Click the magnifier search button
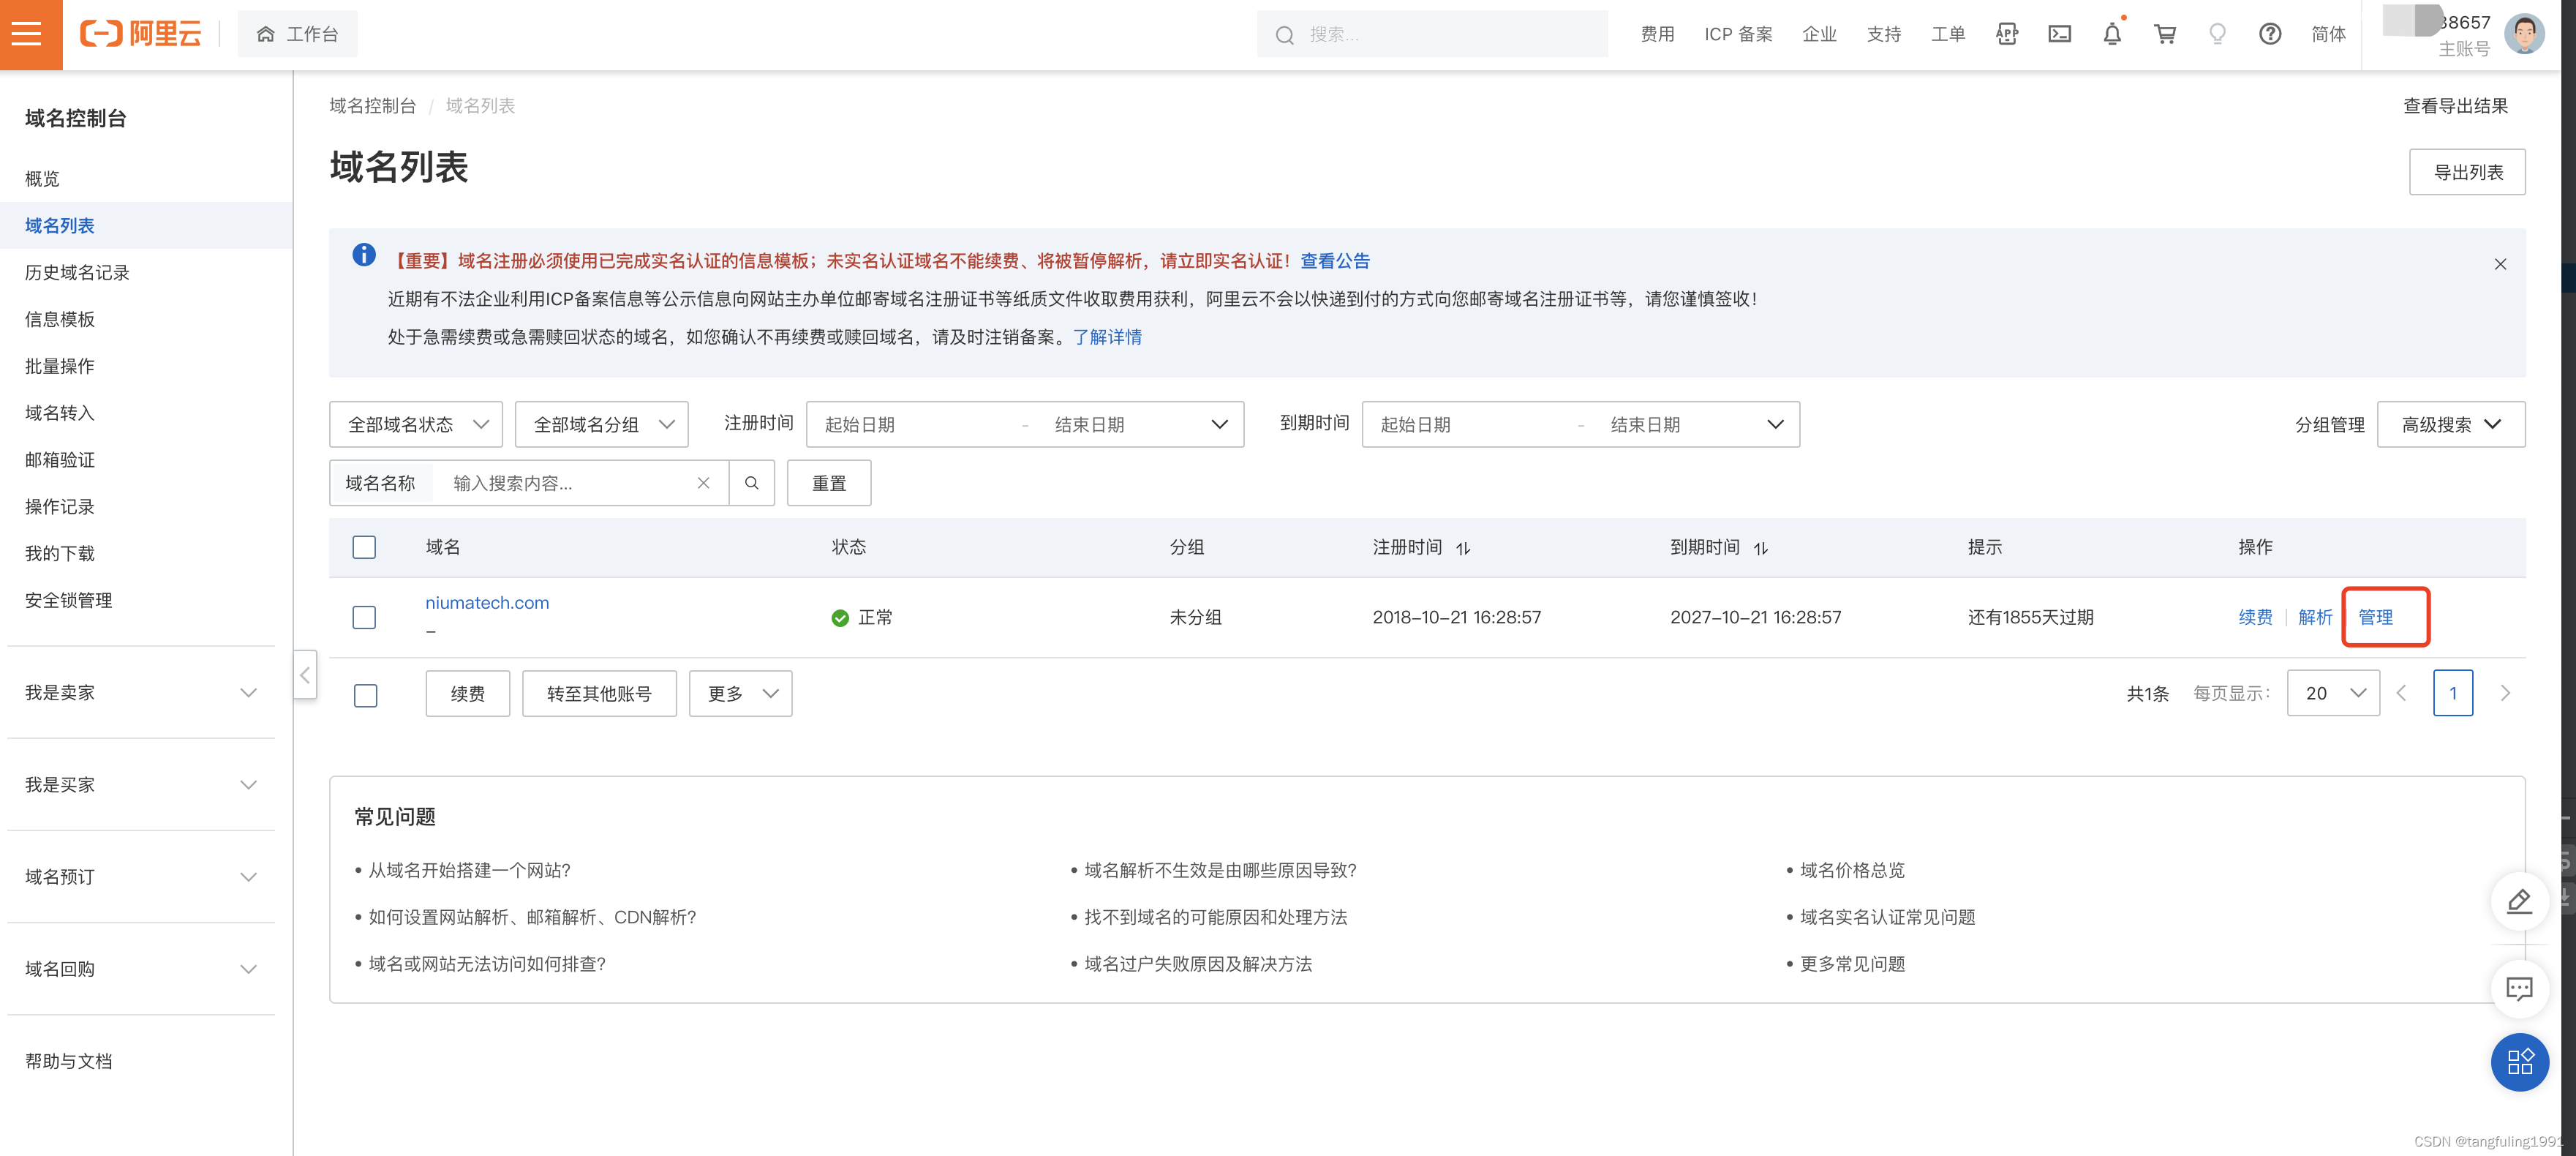 pyautogui.click(x=752, y=483)
